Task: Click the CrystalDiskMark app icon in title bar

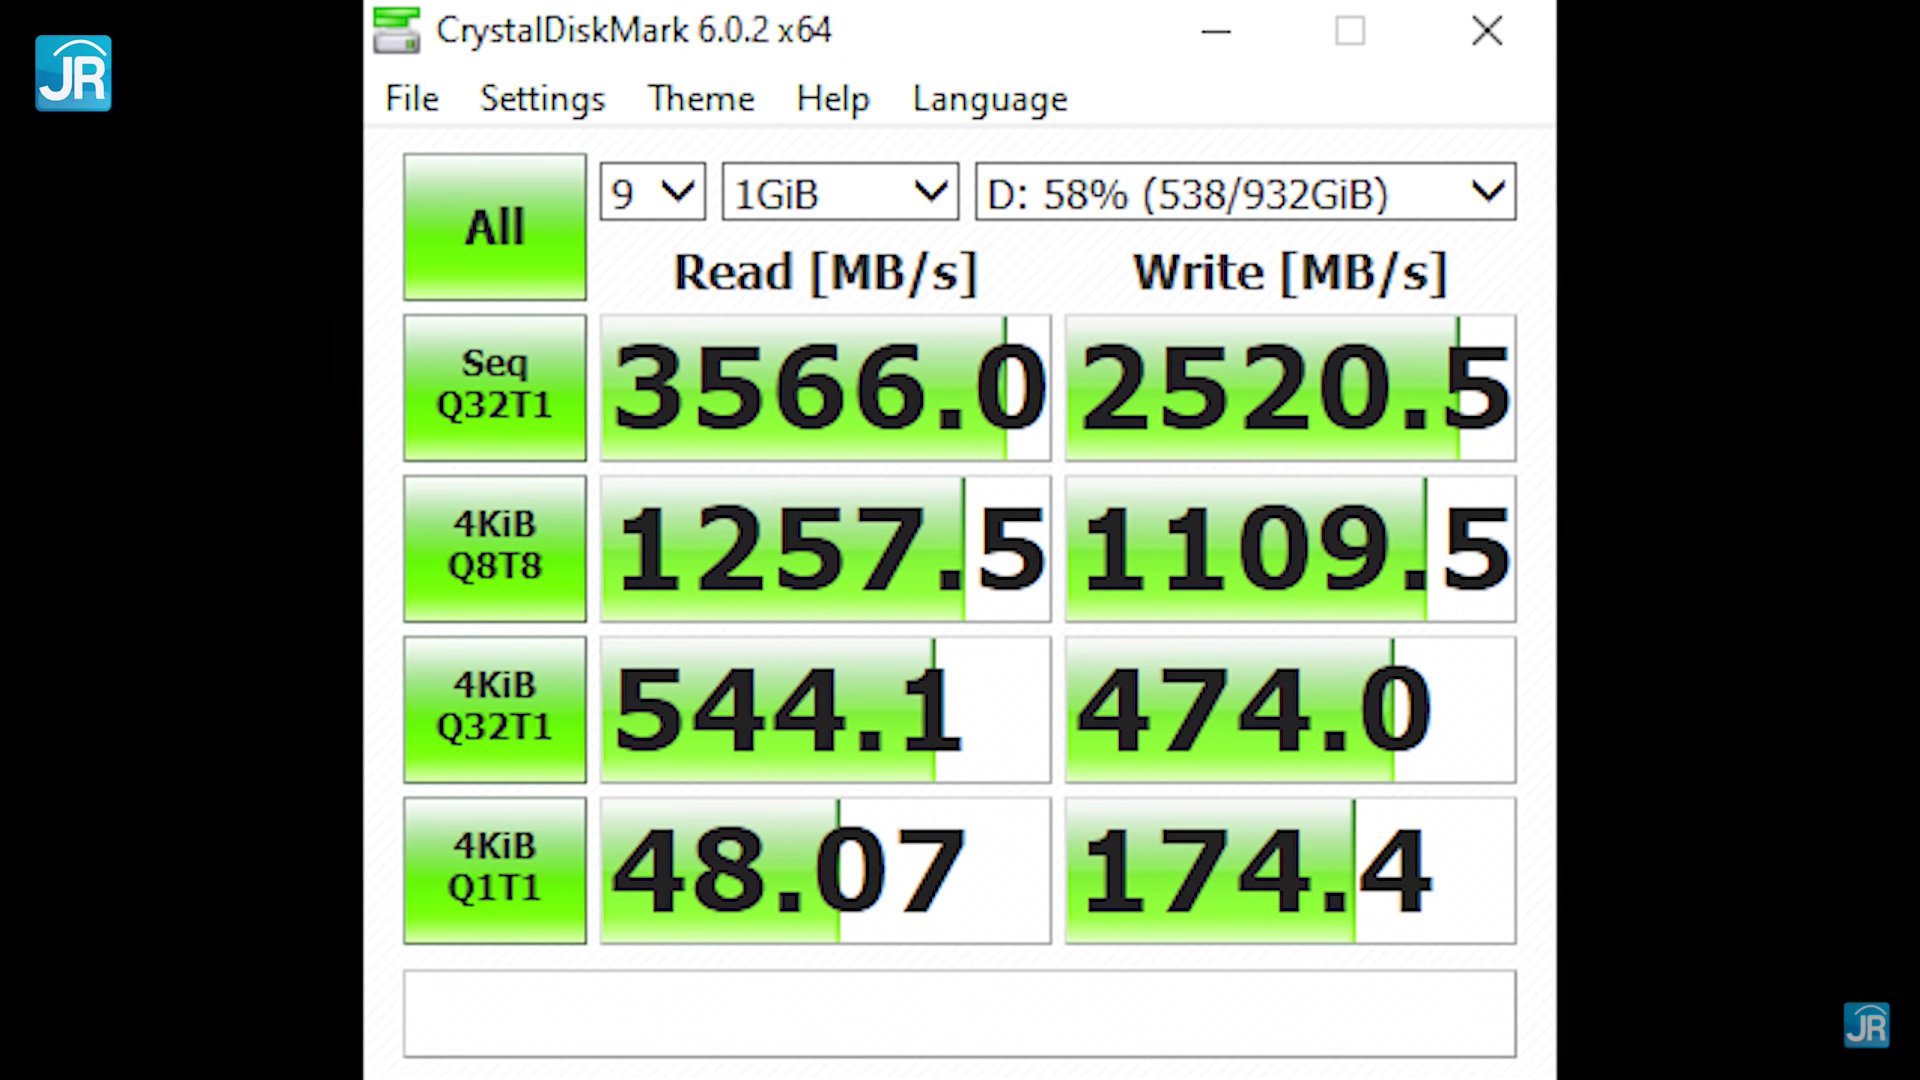Action: pyautogui.click(x=396, y=30)
